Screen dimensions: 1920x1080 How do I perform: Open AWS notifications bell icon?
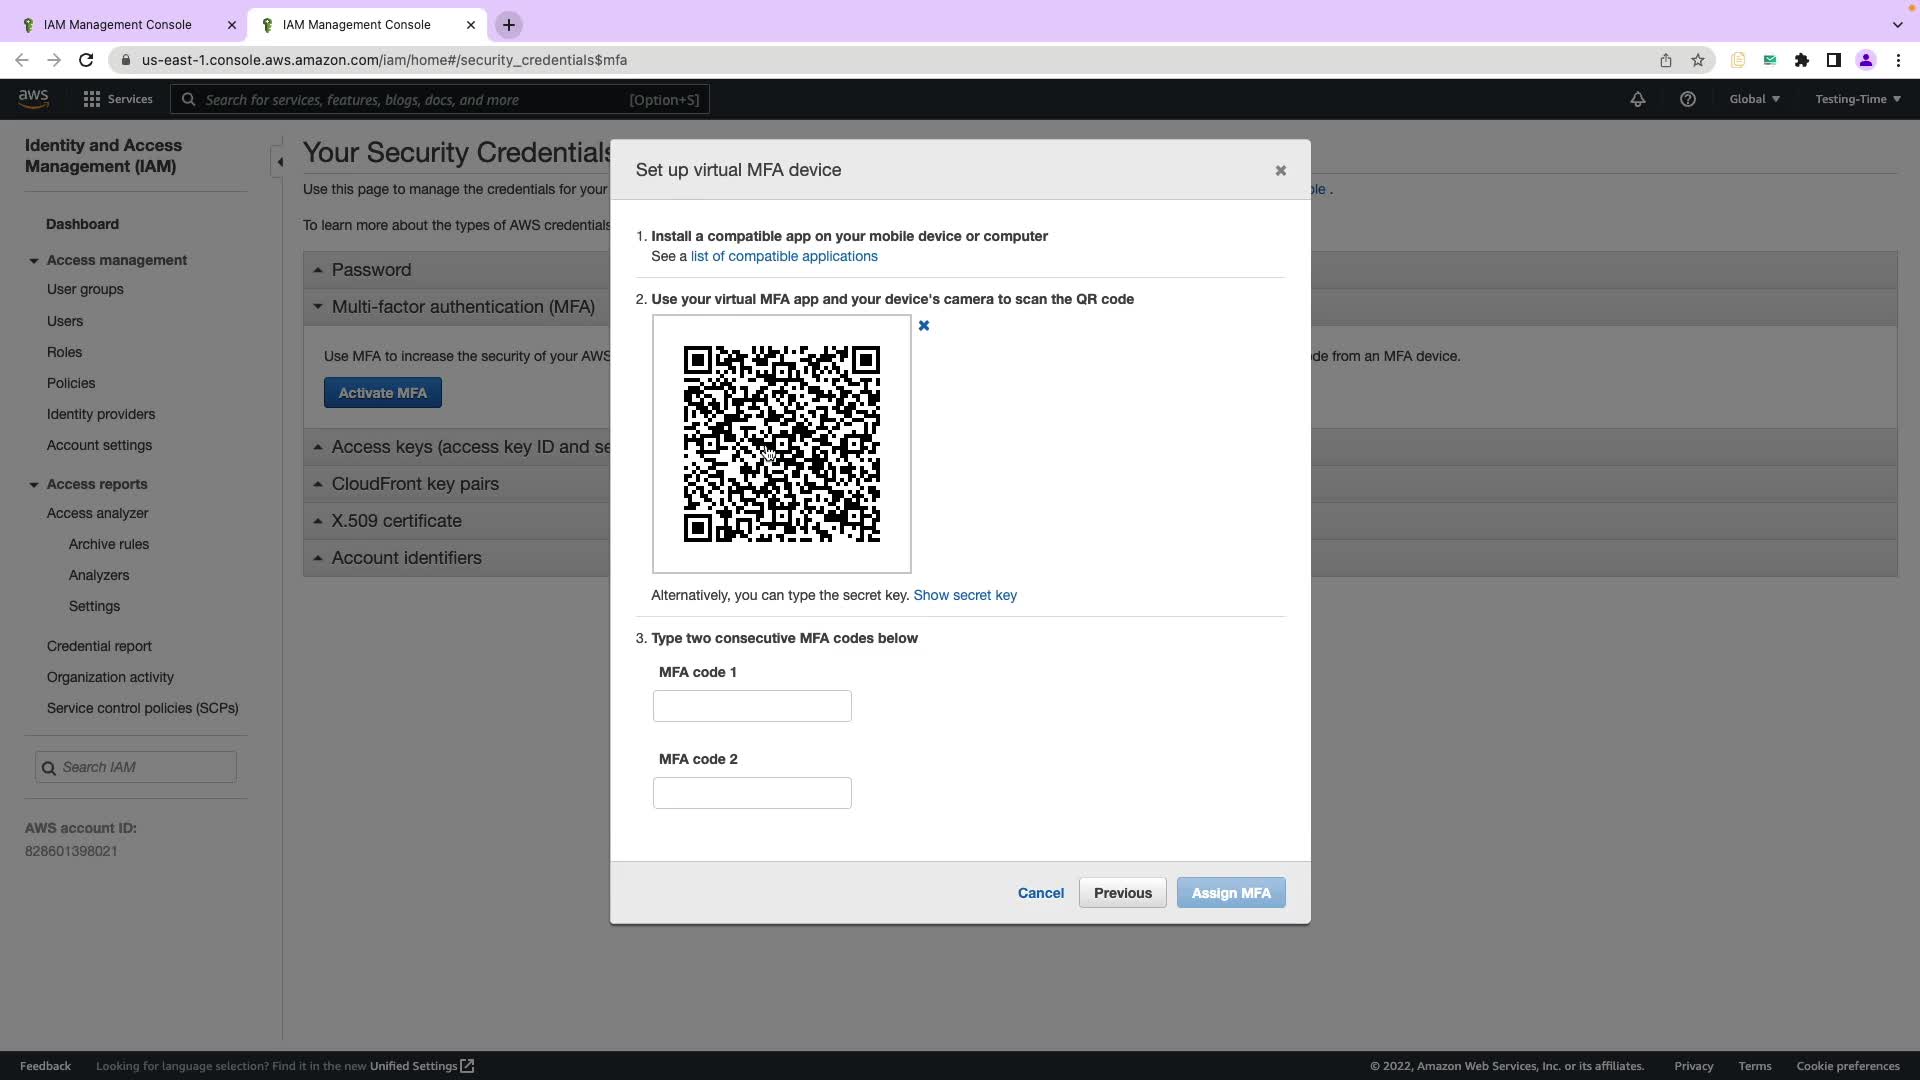pyautogui.click(x=1637, y=99)
